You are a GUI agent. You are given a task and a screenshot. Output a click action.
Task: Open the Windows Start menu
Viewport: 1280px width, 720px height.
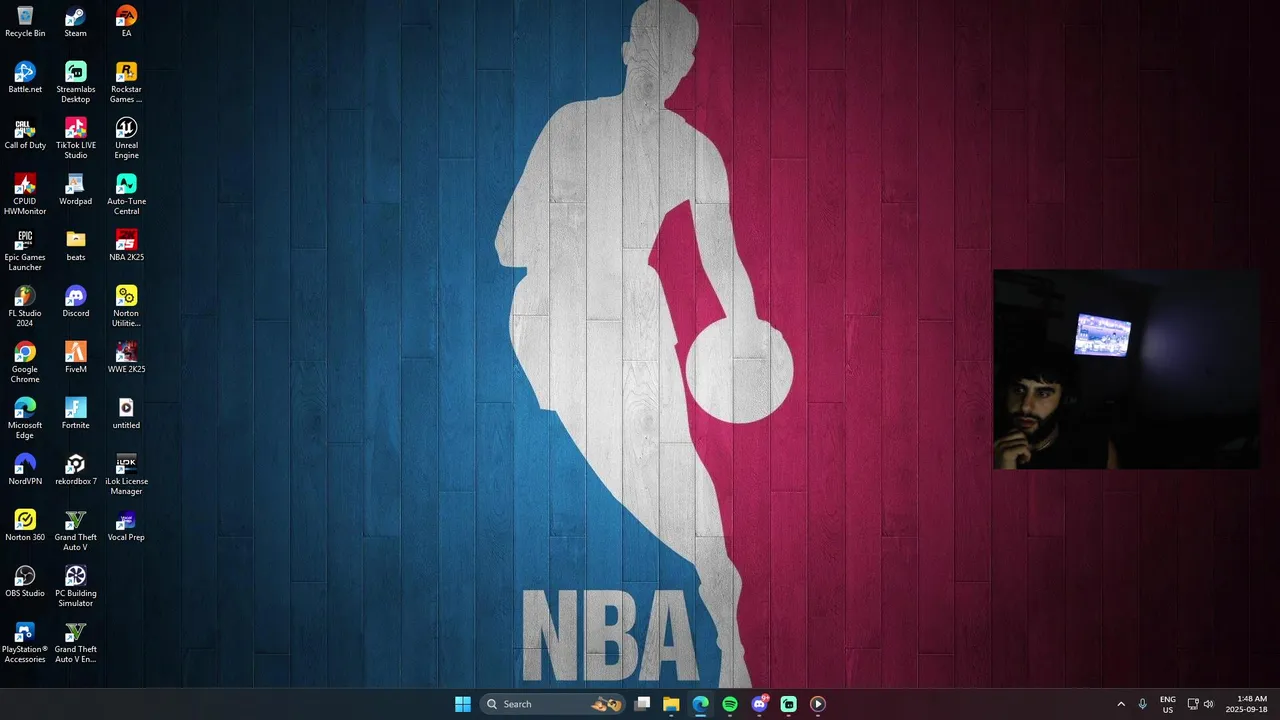tap(463, 704)
